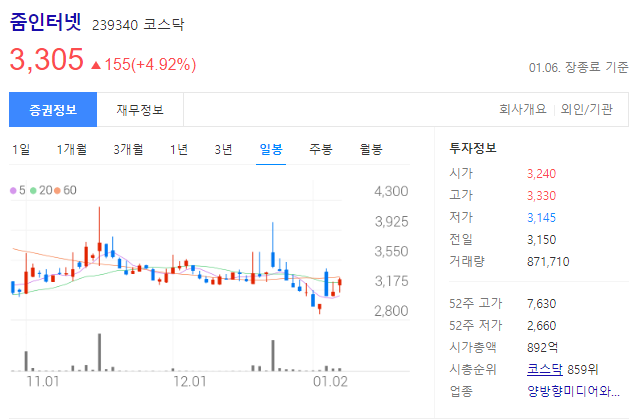The height and width of the screenshot is (419, 638).
Task: Click the 3,925 price axis label
Action: (391, 222)
